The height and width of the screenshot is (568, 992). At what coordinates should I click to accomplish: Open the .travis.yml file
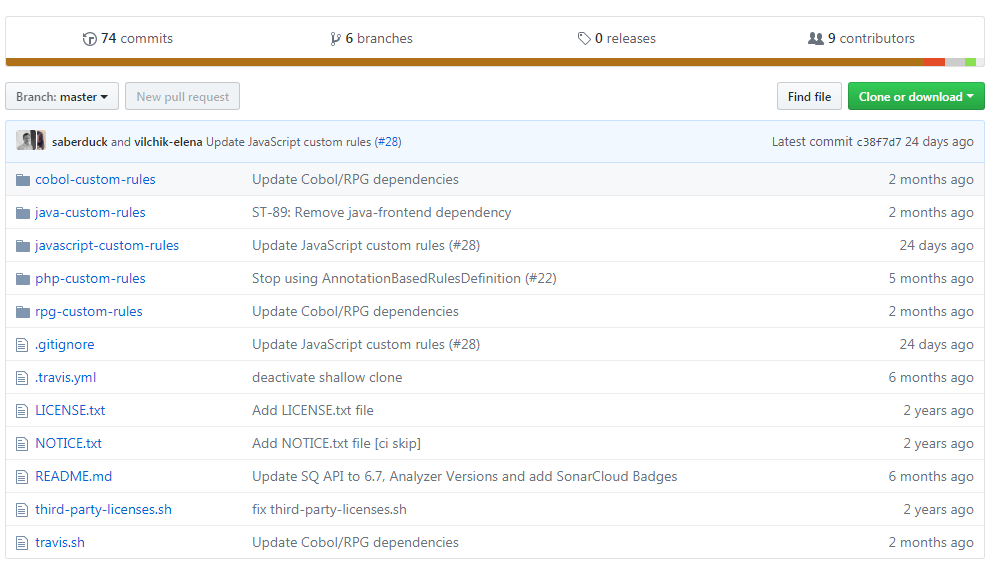(66, 377)
